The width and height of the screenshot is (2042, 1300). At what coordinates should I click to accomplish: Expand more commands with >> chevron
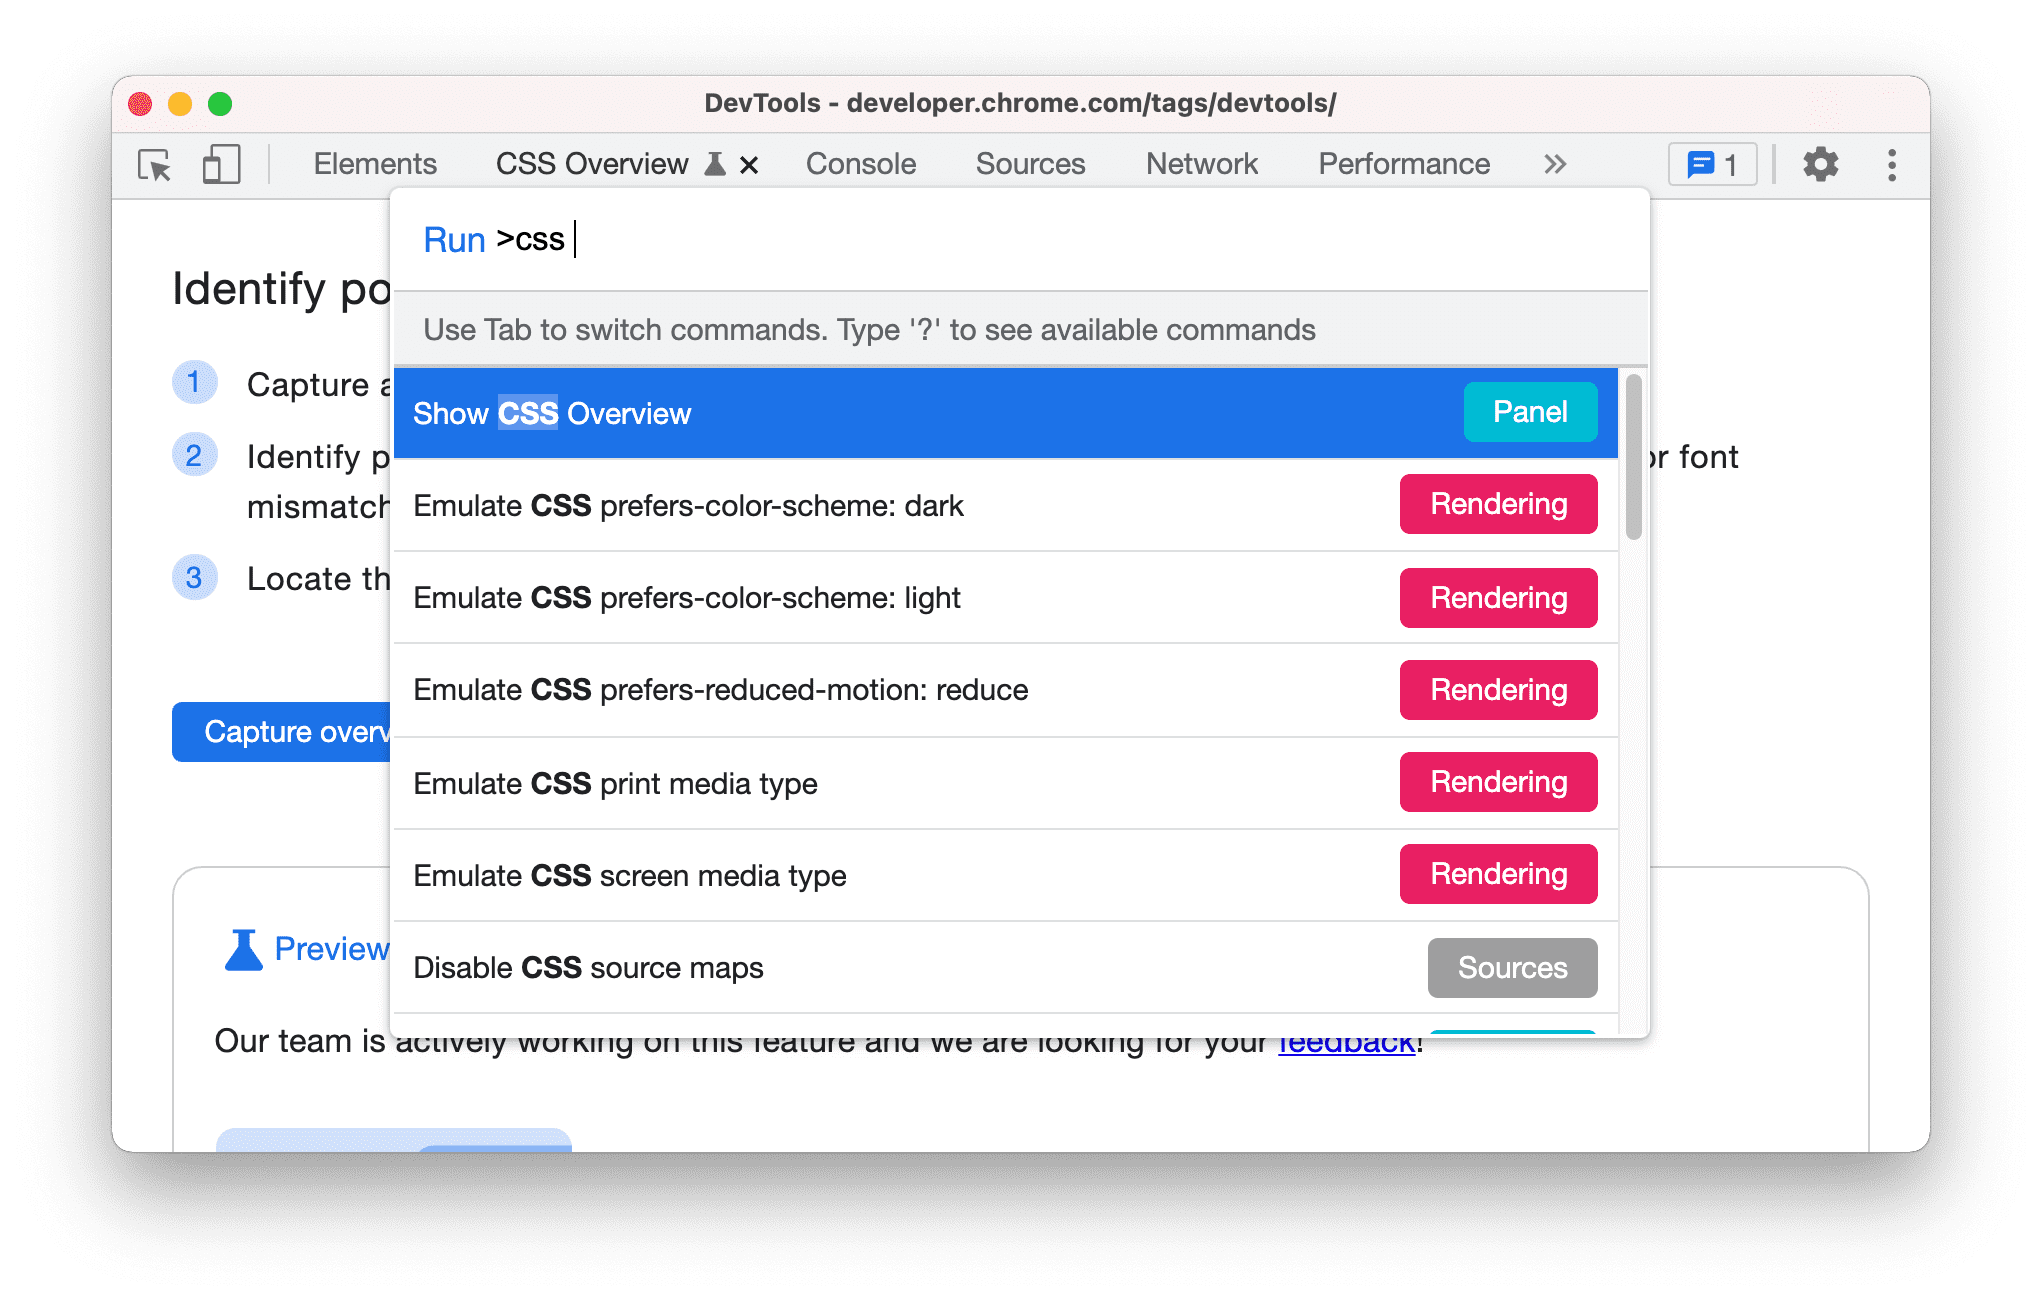(1554, 164)
